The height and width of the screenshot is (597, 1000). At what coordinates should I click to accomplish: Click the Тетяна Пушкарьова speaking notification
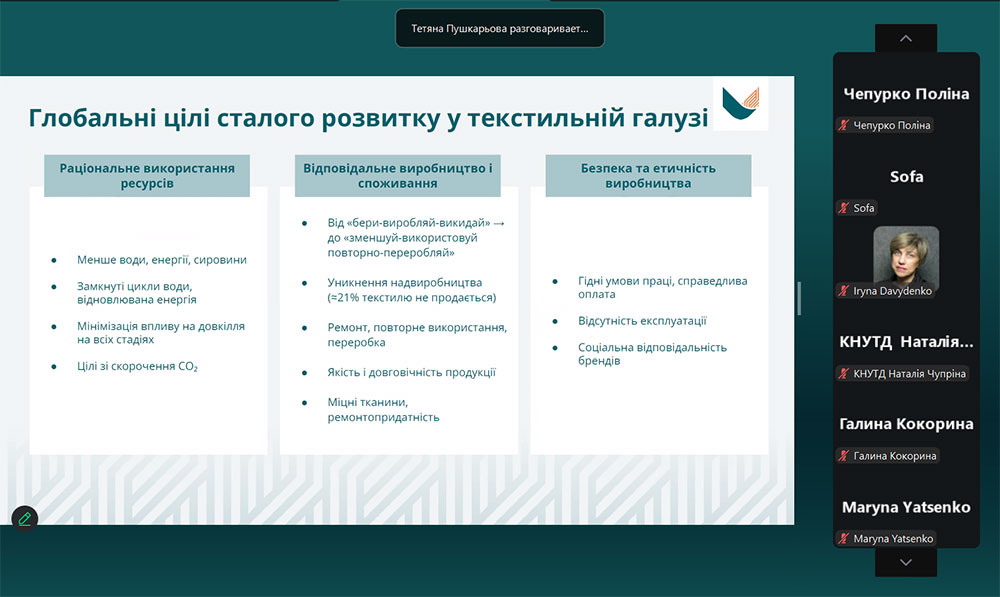[x=500, y=29]
